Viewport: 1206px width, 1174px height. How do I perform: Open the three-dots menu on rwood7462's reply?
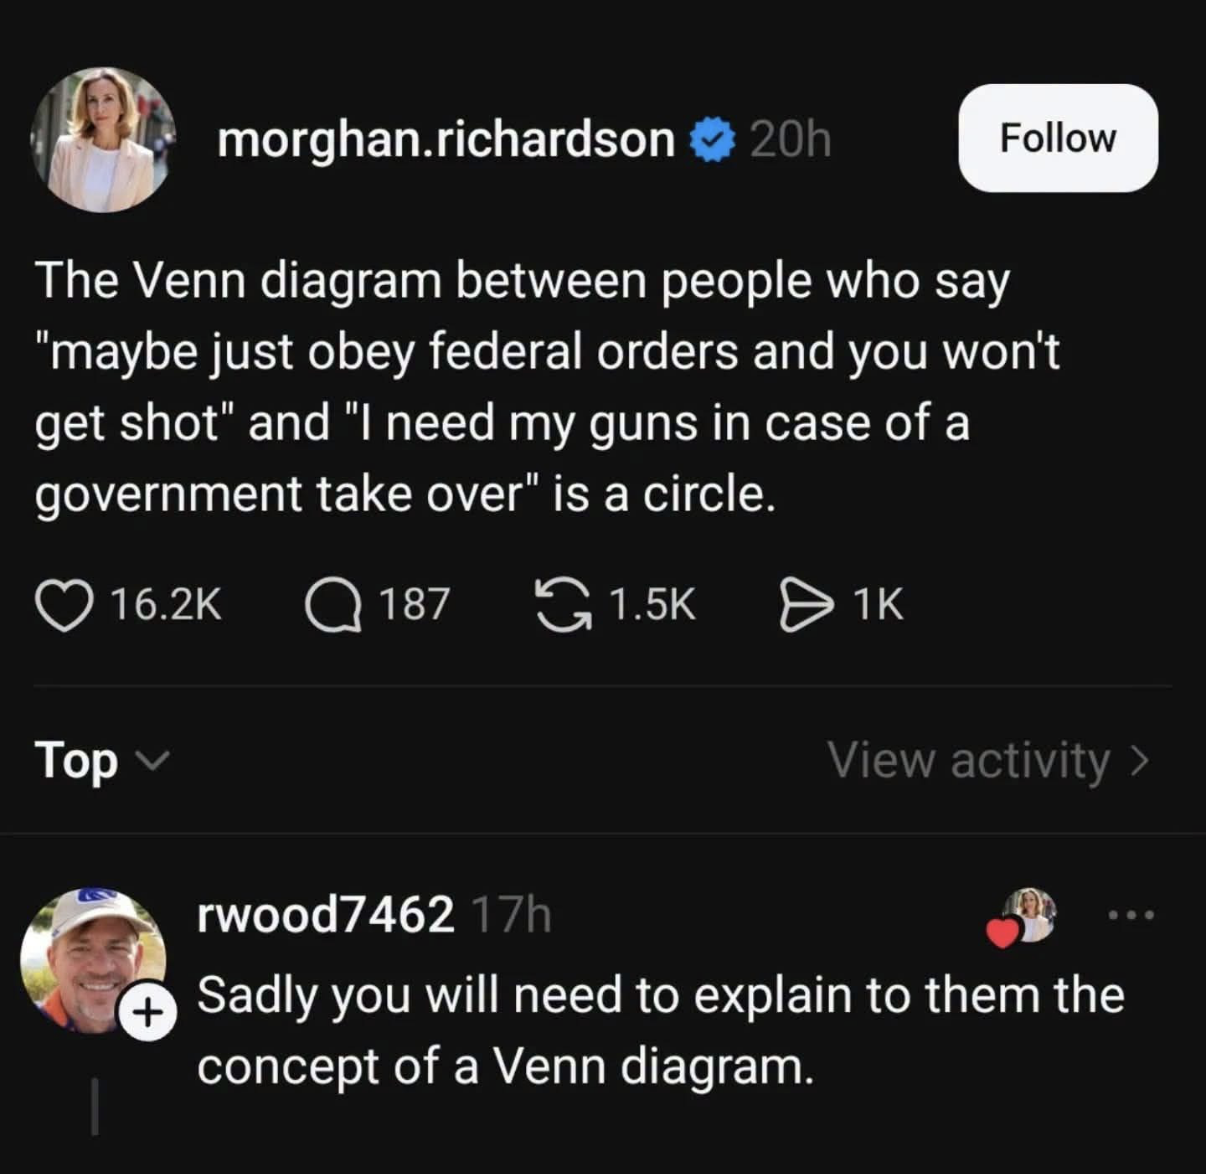pyautogui.click(x=1132, y=913)
